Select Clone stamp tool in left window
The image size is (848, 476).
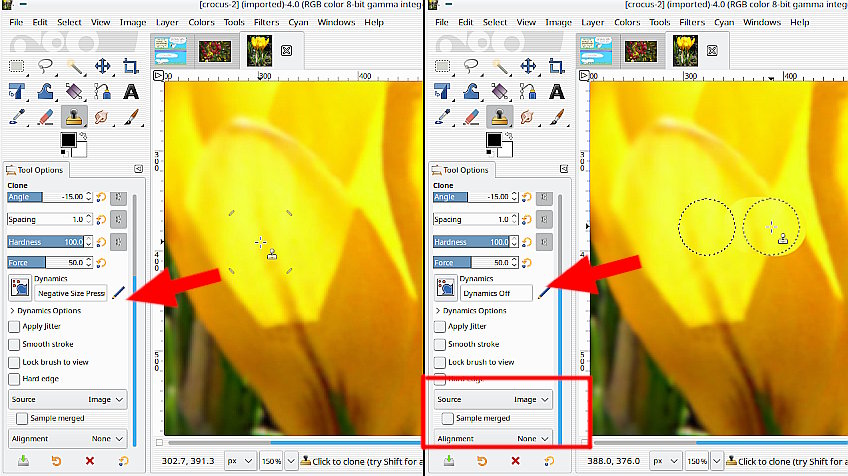coord(74,117)
